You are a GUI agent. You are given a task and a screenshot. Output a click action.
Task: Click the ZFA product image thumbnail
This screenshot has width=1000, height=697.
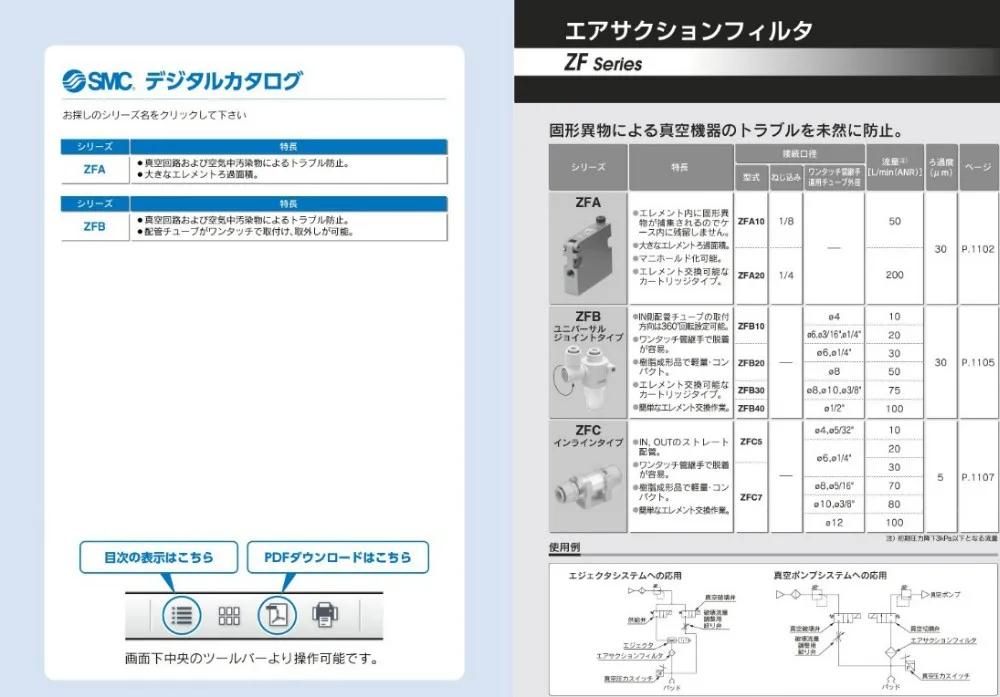[588, 257]
